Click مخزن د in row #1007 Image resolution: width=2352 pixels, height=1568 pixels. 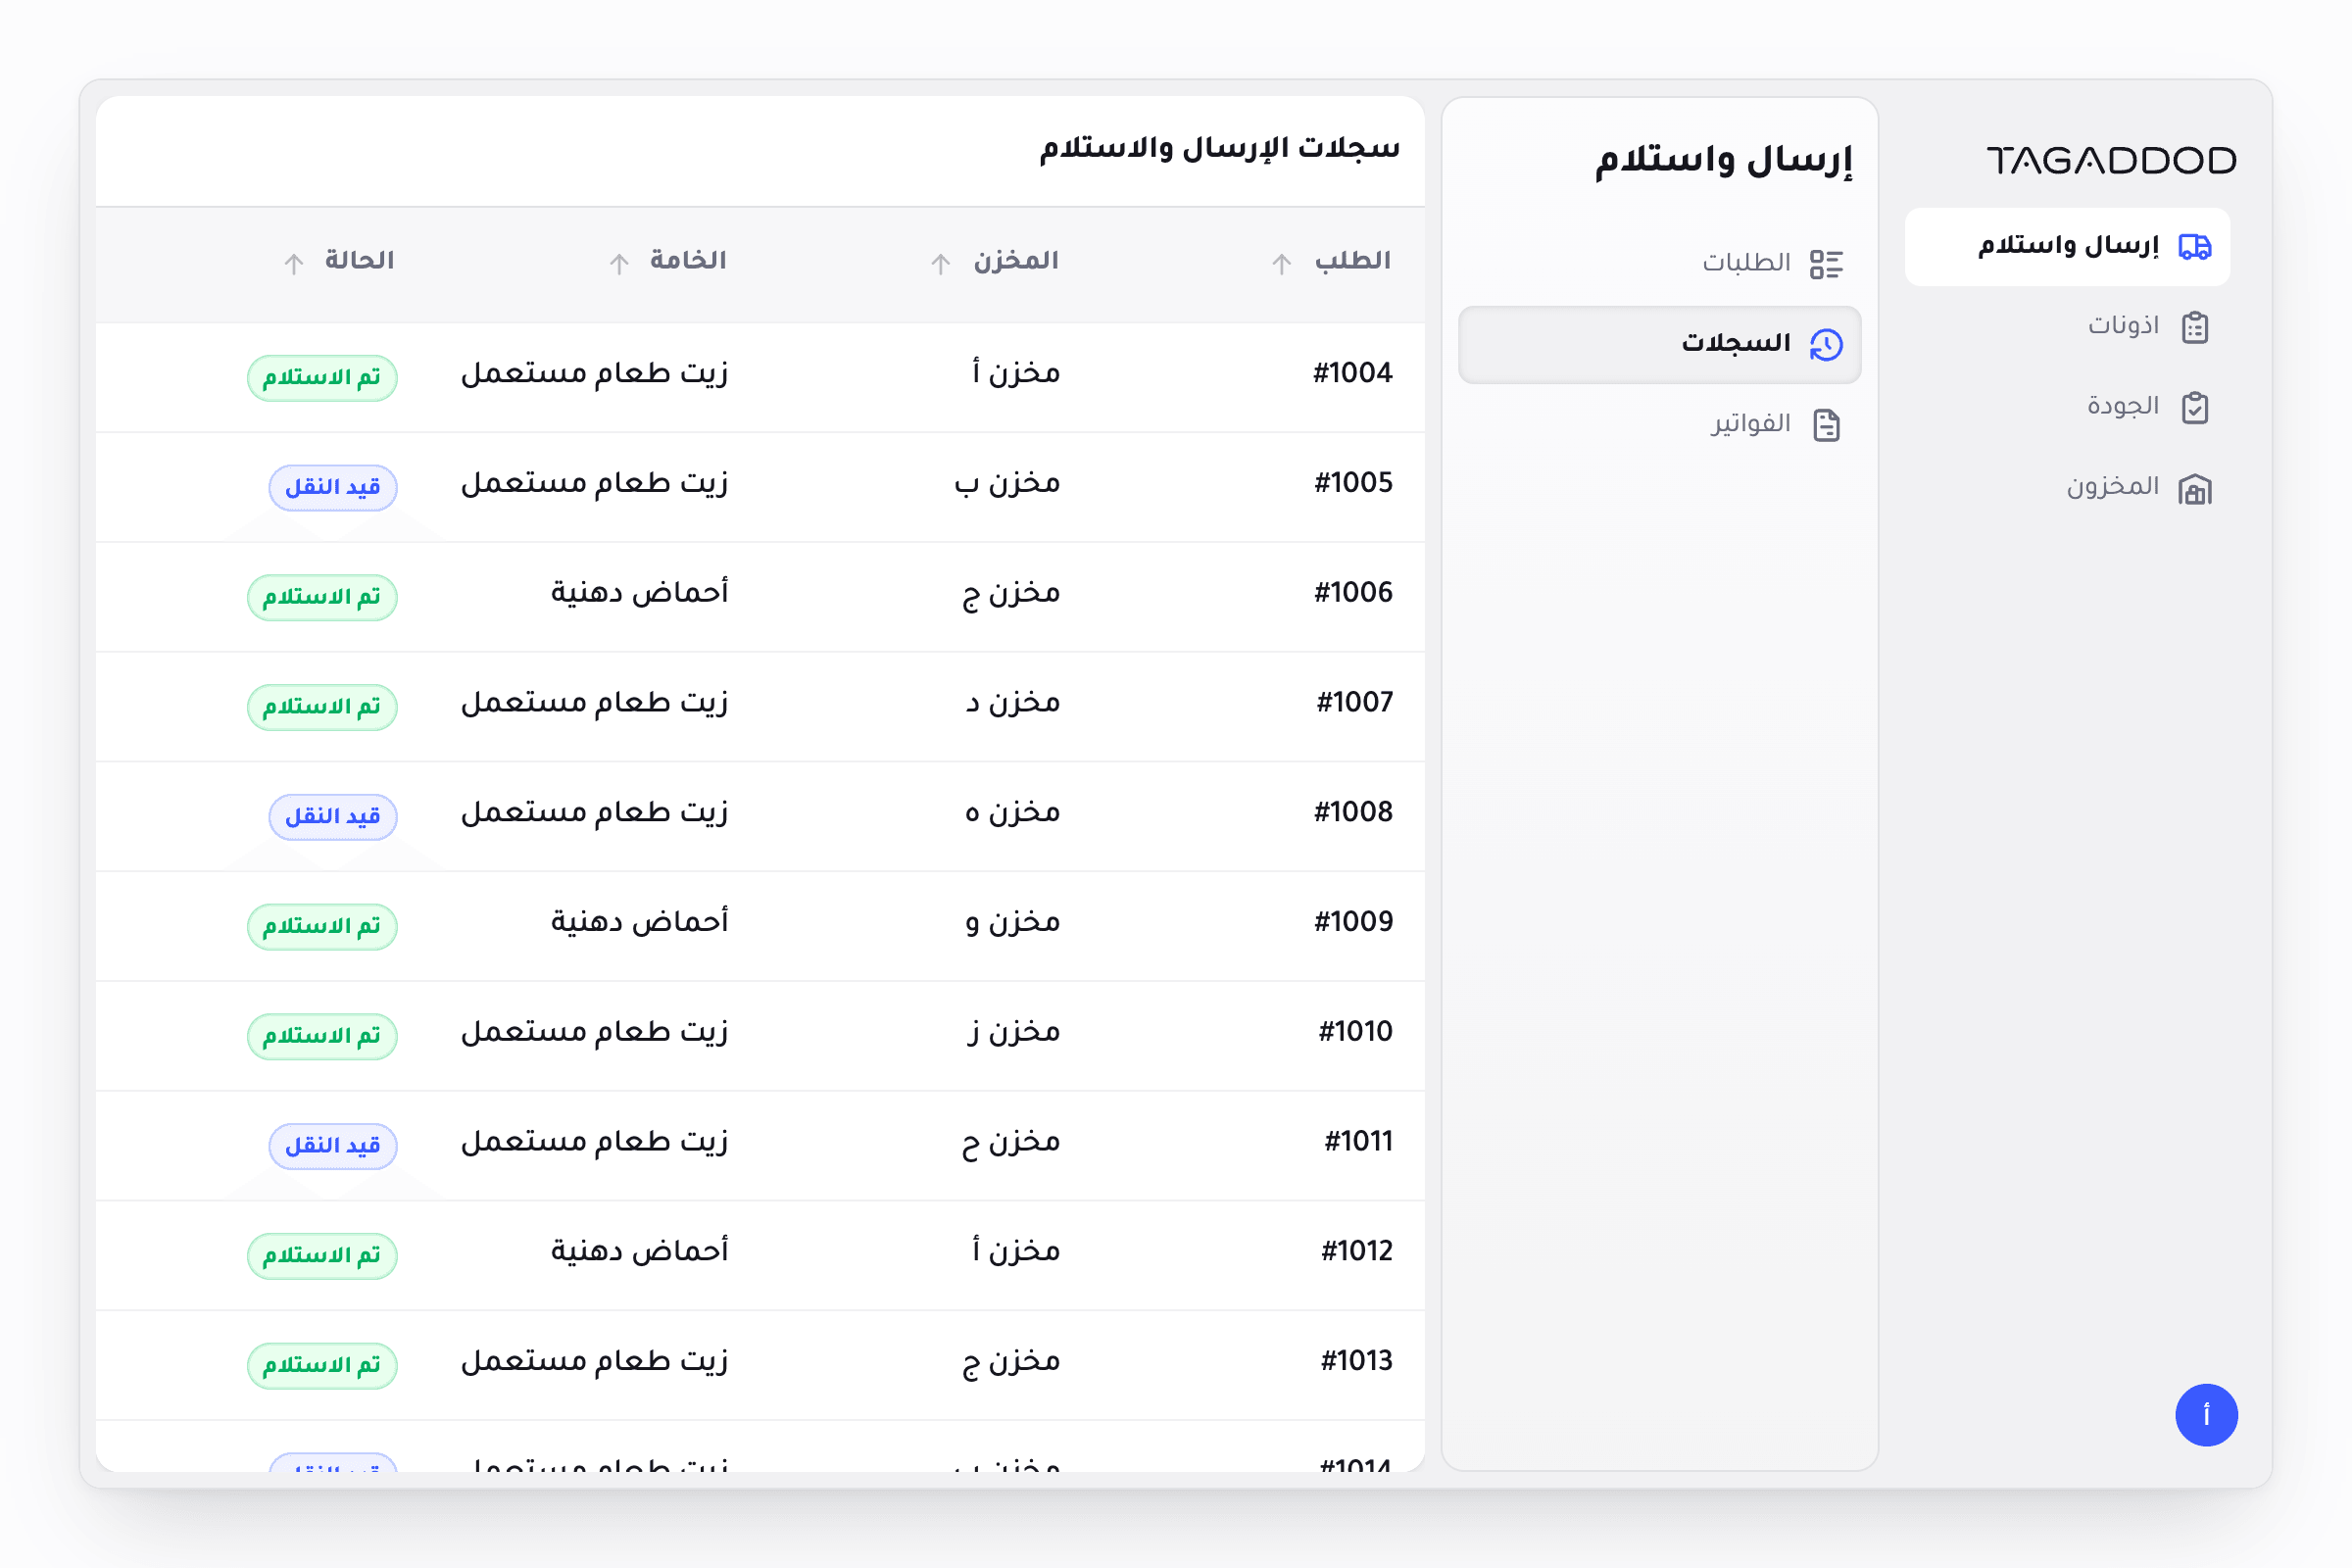coord(1013,703)
